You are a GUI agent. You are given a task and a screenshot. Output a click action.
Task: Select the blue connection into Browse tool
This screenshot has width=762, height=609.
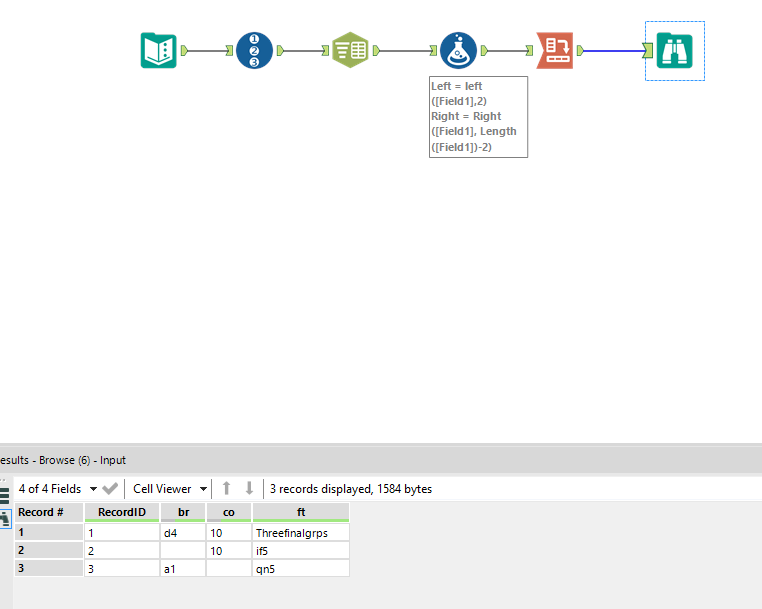612,51
